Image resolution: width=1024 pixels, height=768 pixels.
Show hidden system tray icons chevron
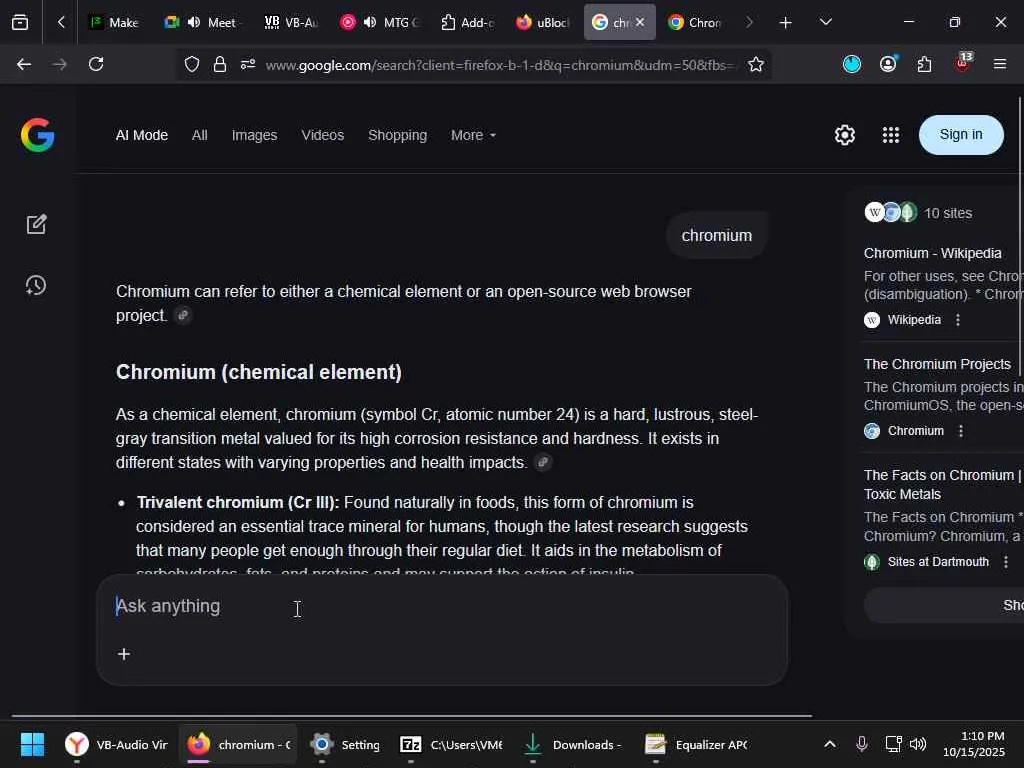(829, 744)
